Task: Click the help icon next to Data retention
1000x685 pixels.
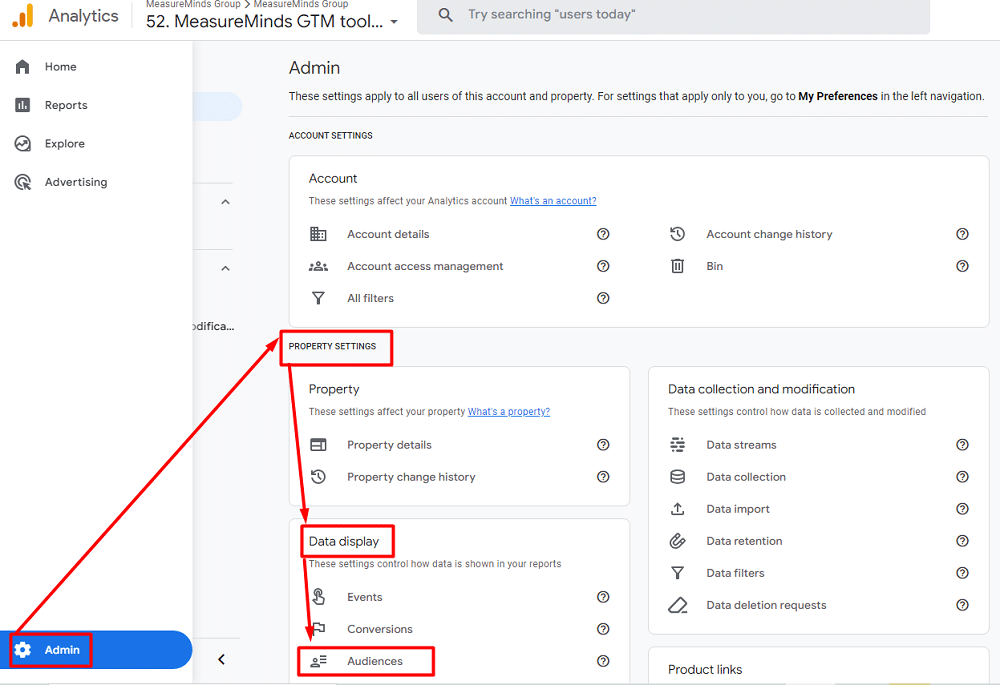Action: [x=962, y=541]
